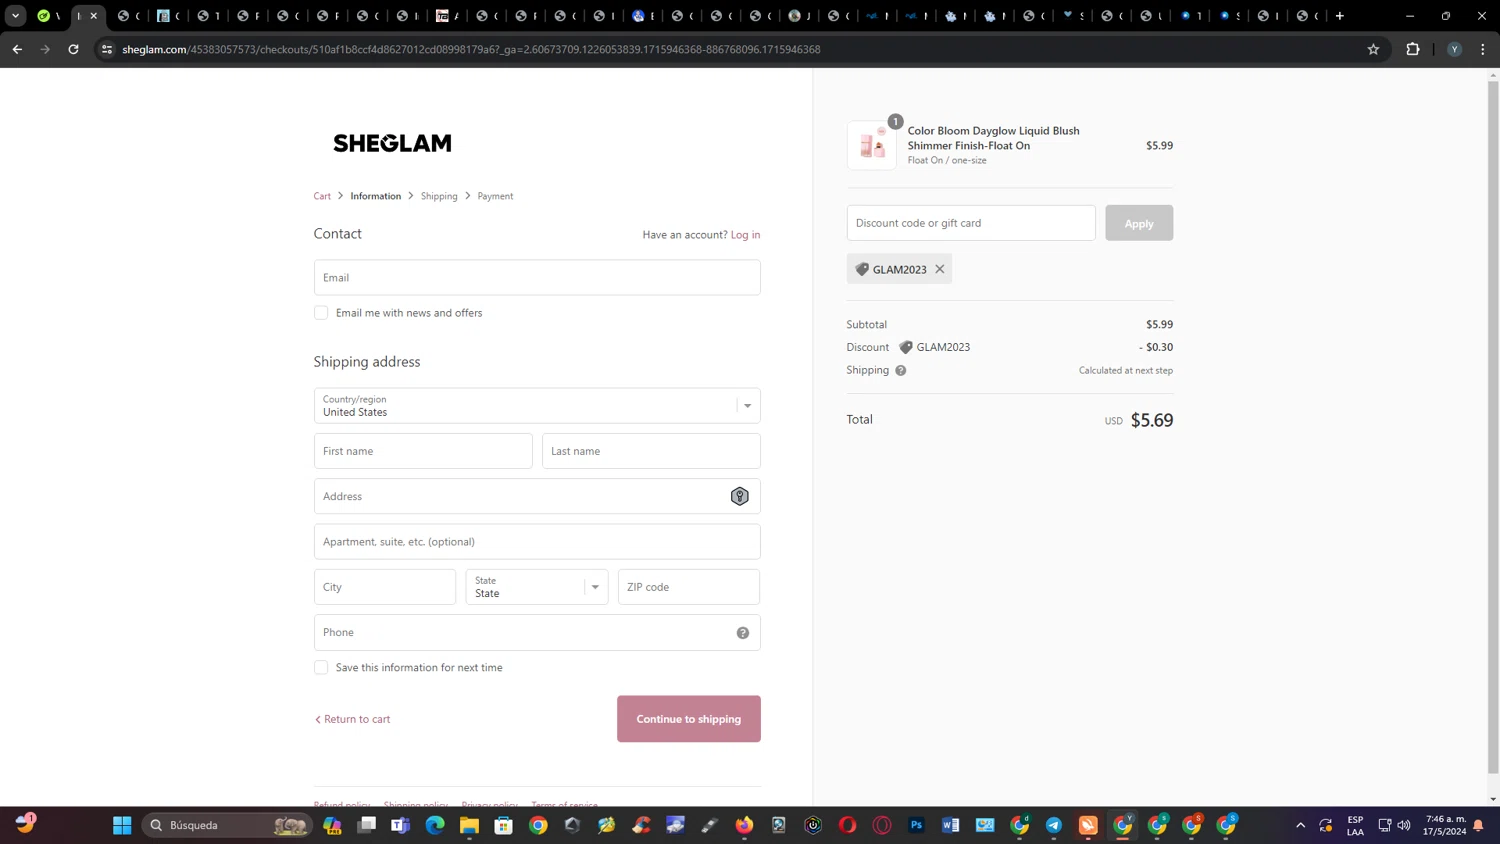Click Return to cart link
The width and height of the screenshot is (1500, 844).
353,719
